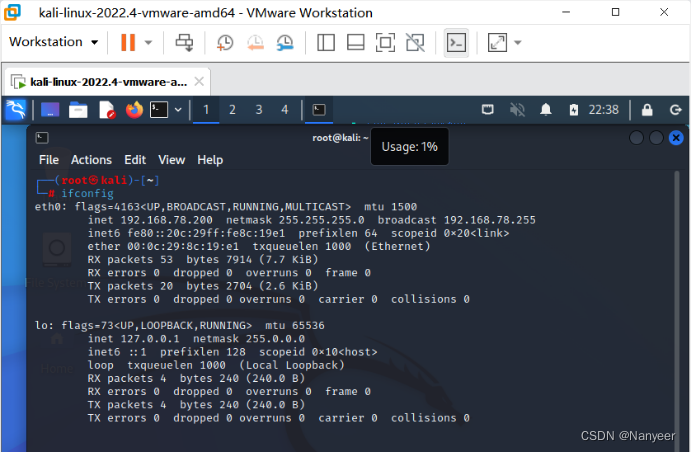The image size is (692, 453).
Task: Toggle the library sidebar view
Action: point(326,42)
